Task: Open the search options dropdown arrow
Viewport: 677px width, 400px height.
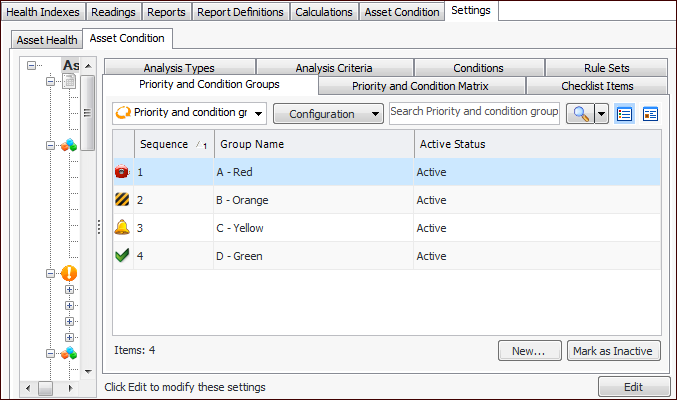Action: tap(601, 114)
